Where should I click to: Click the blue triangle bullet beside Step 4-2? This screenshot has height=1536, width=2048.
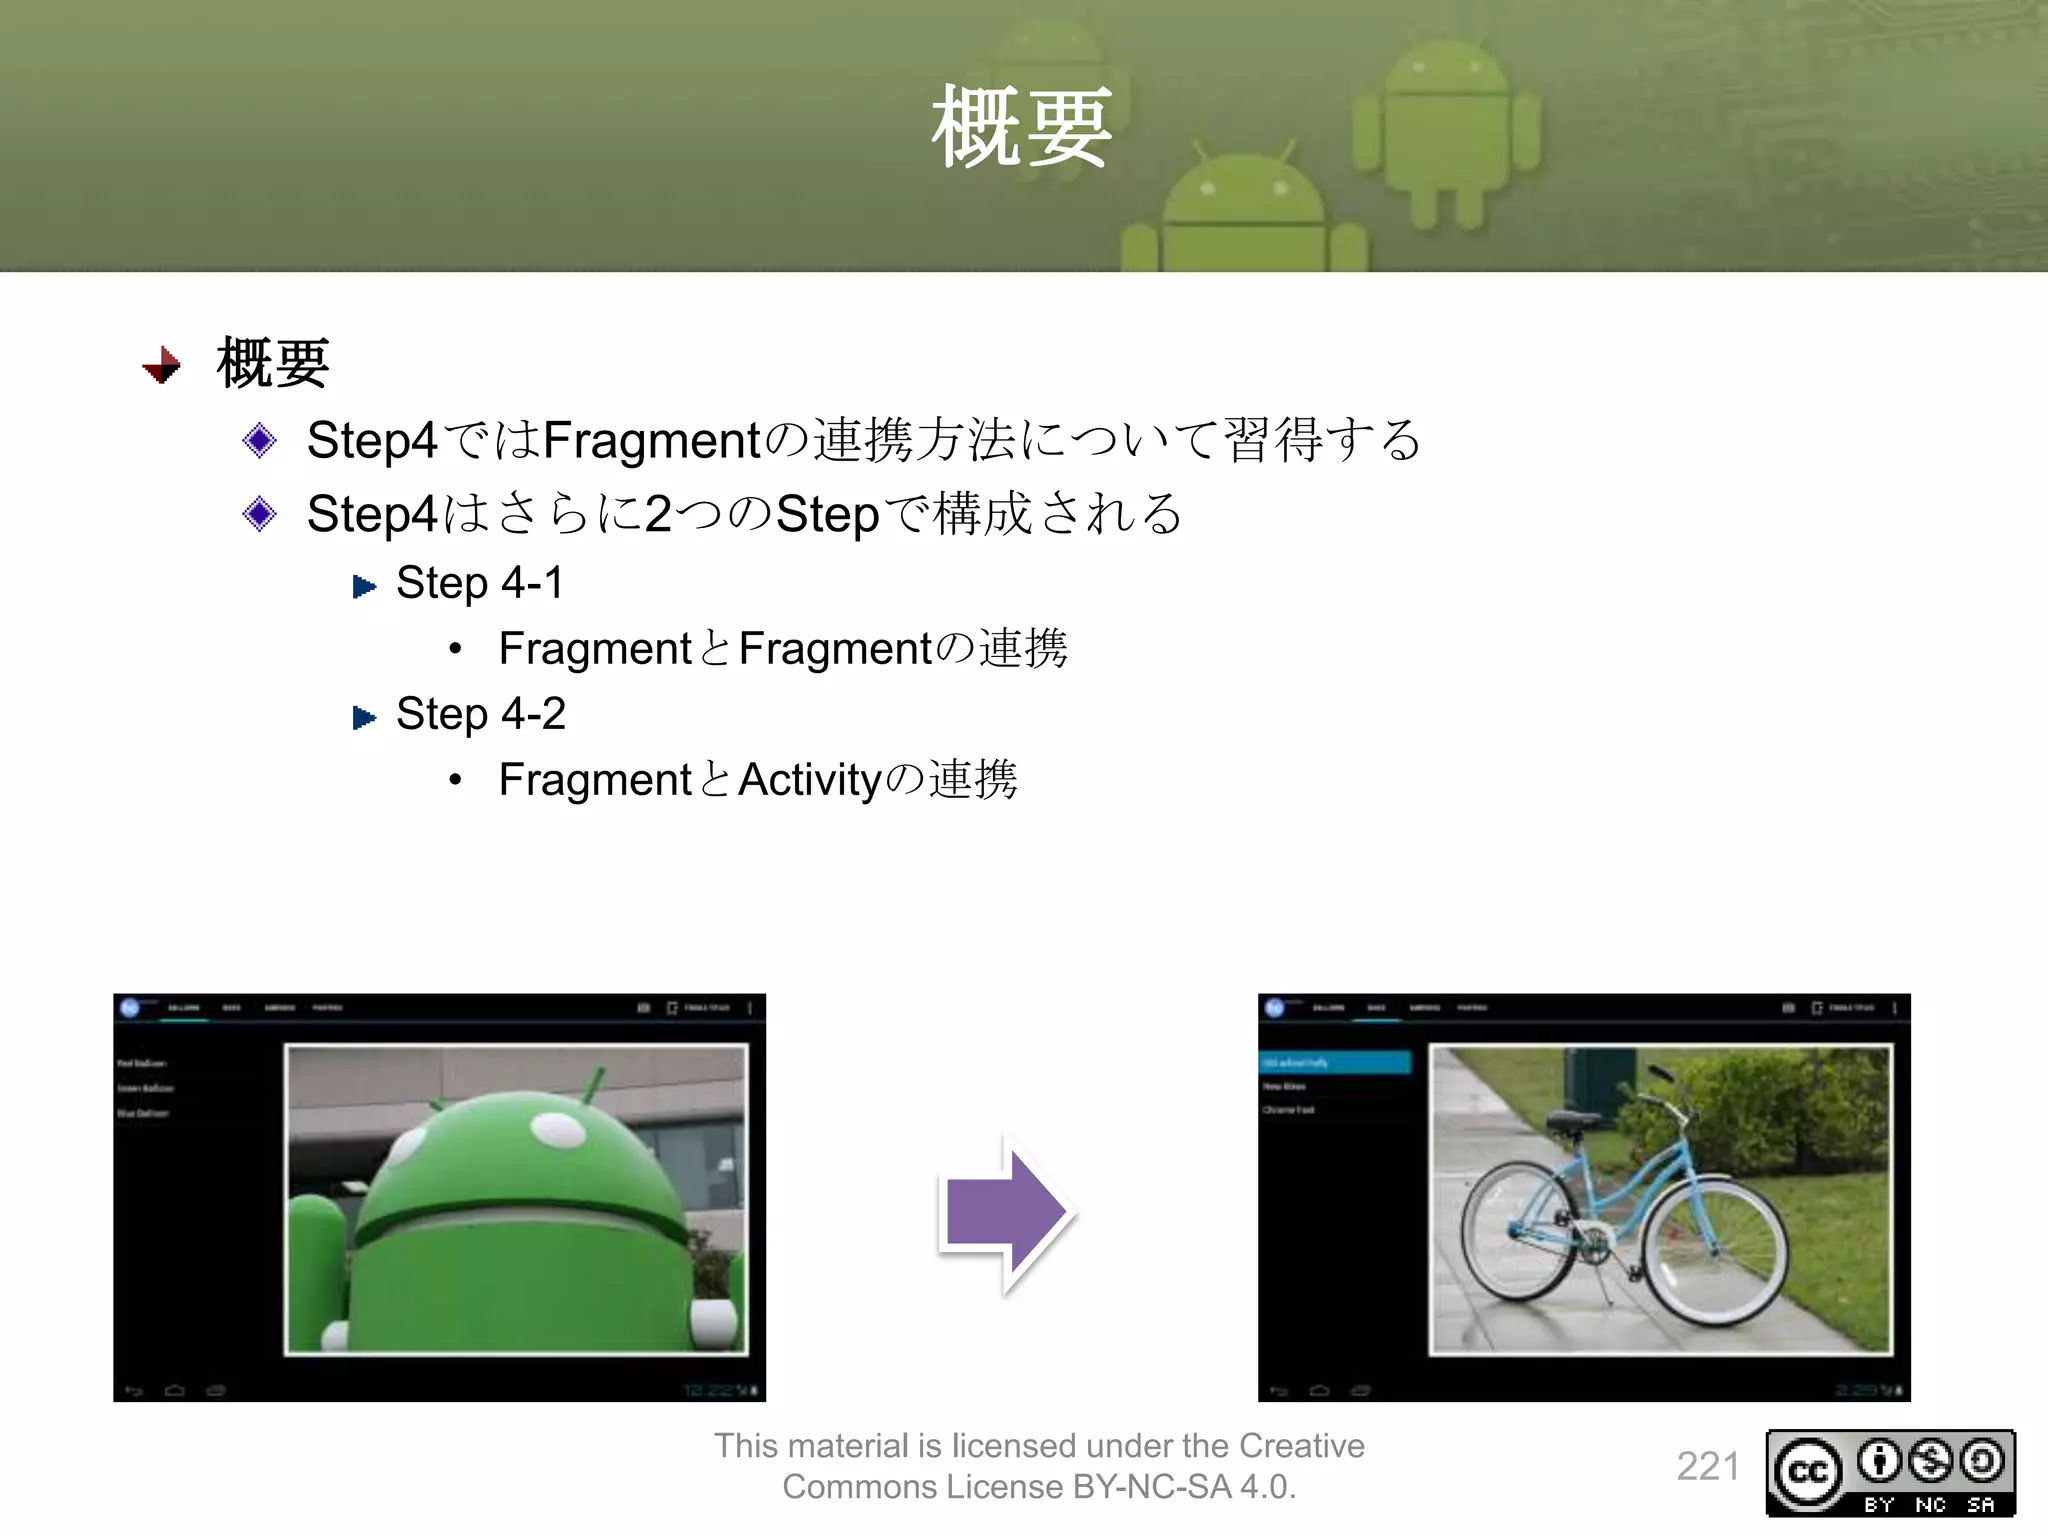click(x=364, y=717)
